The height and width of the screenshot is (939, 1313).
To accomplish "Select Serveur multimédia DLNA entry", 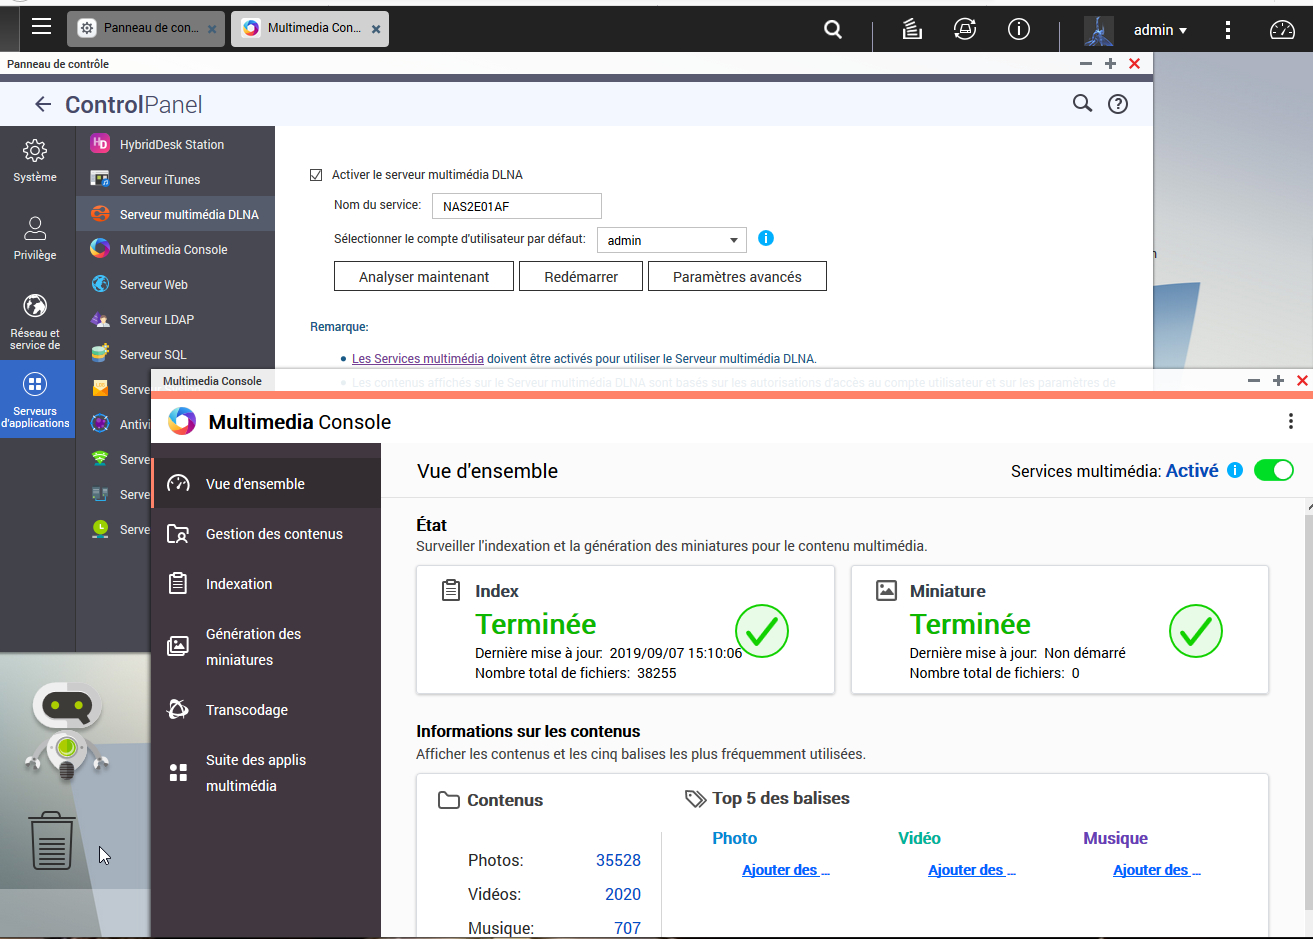I will 175,214.
